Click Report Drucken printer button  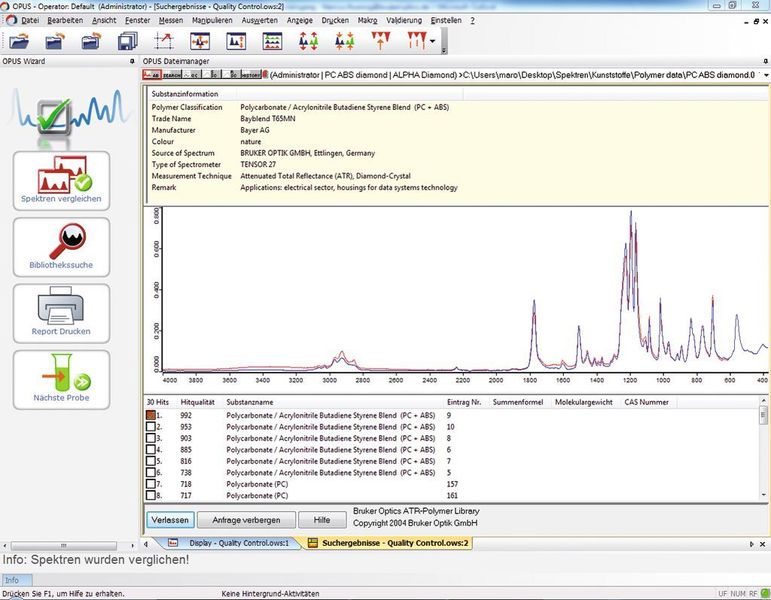pyautogui.click(x=61, y=314)
